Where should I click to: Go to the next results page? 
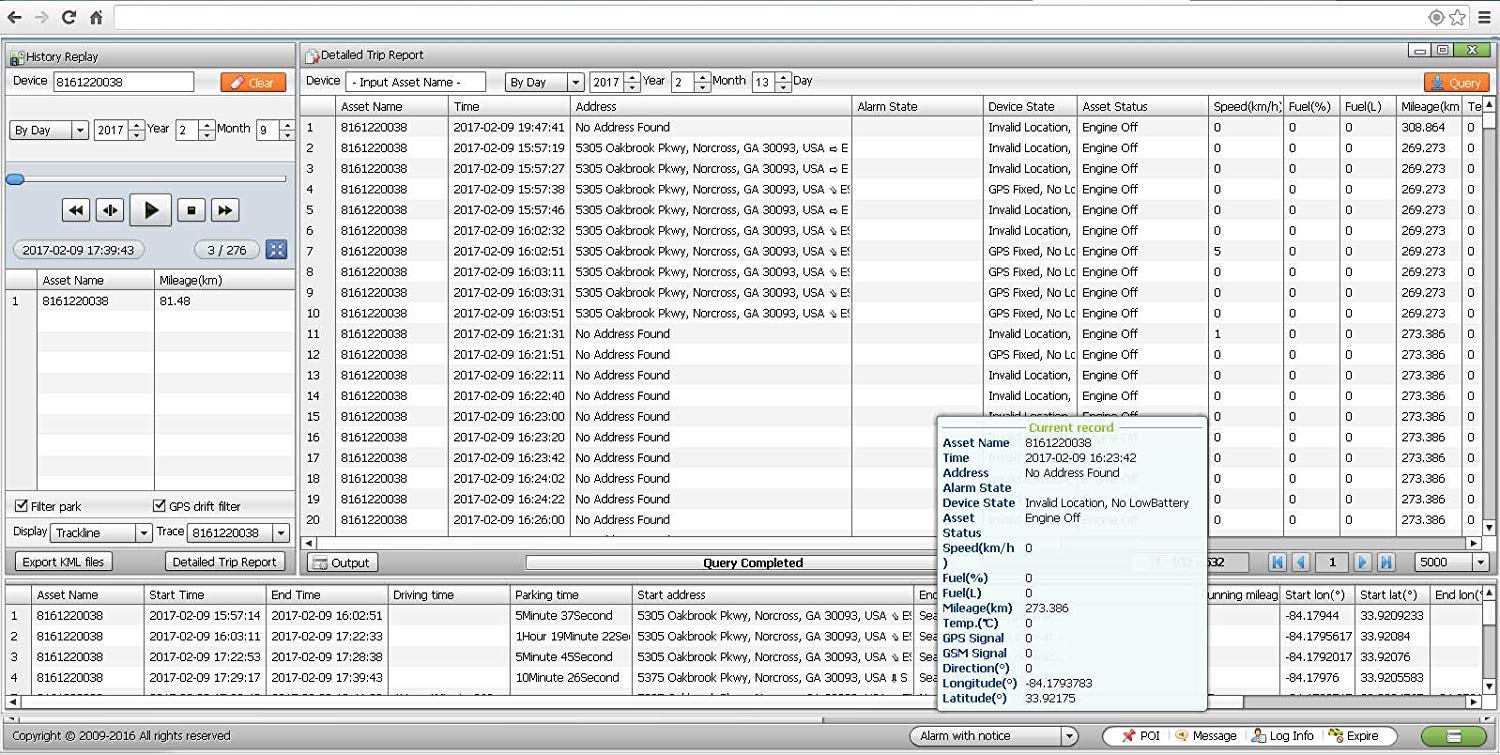1361,562
